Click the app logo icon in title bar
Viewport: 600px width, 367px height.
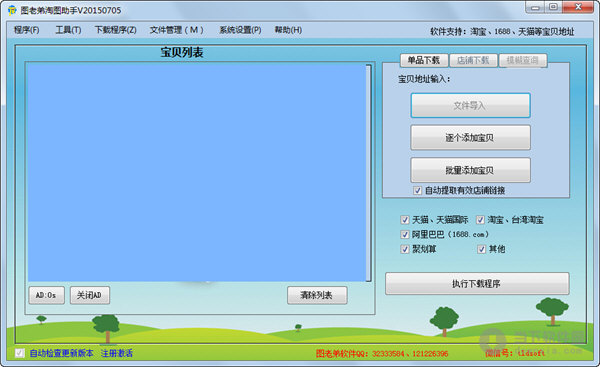click(12, 10)
